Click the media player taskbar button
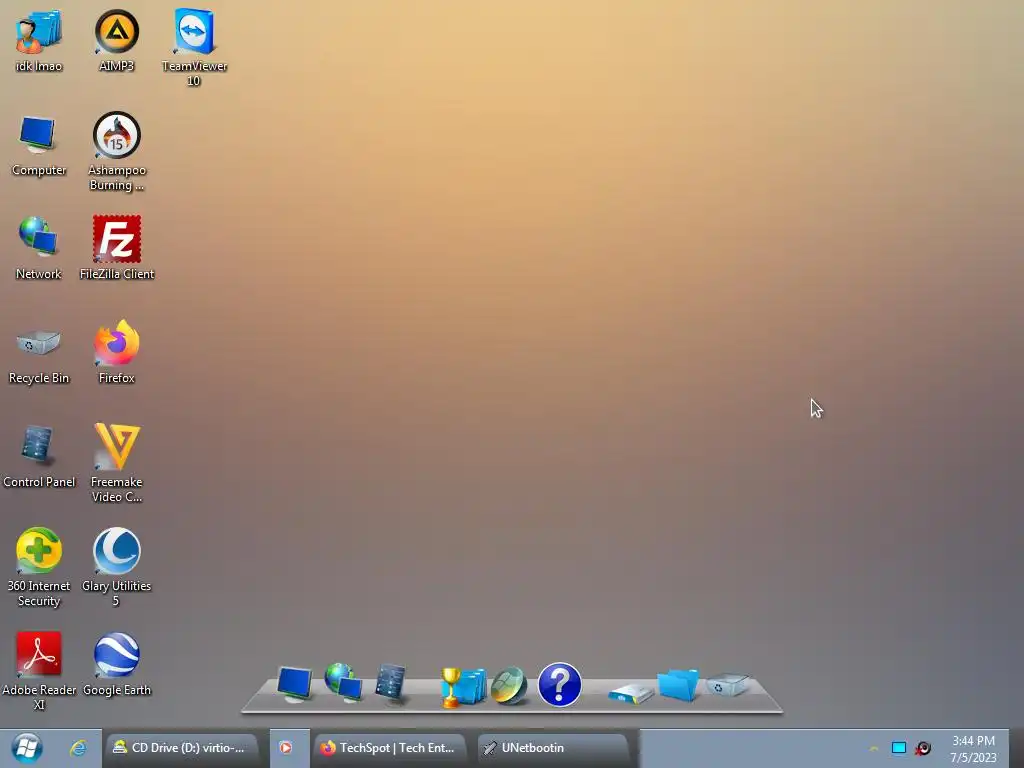The height and width of the screenshot is (768, 1024). 285,748
